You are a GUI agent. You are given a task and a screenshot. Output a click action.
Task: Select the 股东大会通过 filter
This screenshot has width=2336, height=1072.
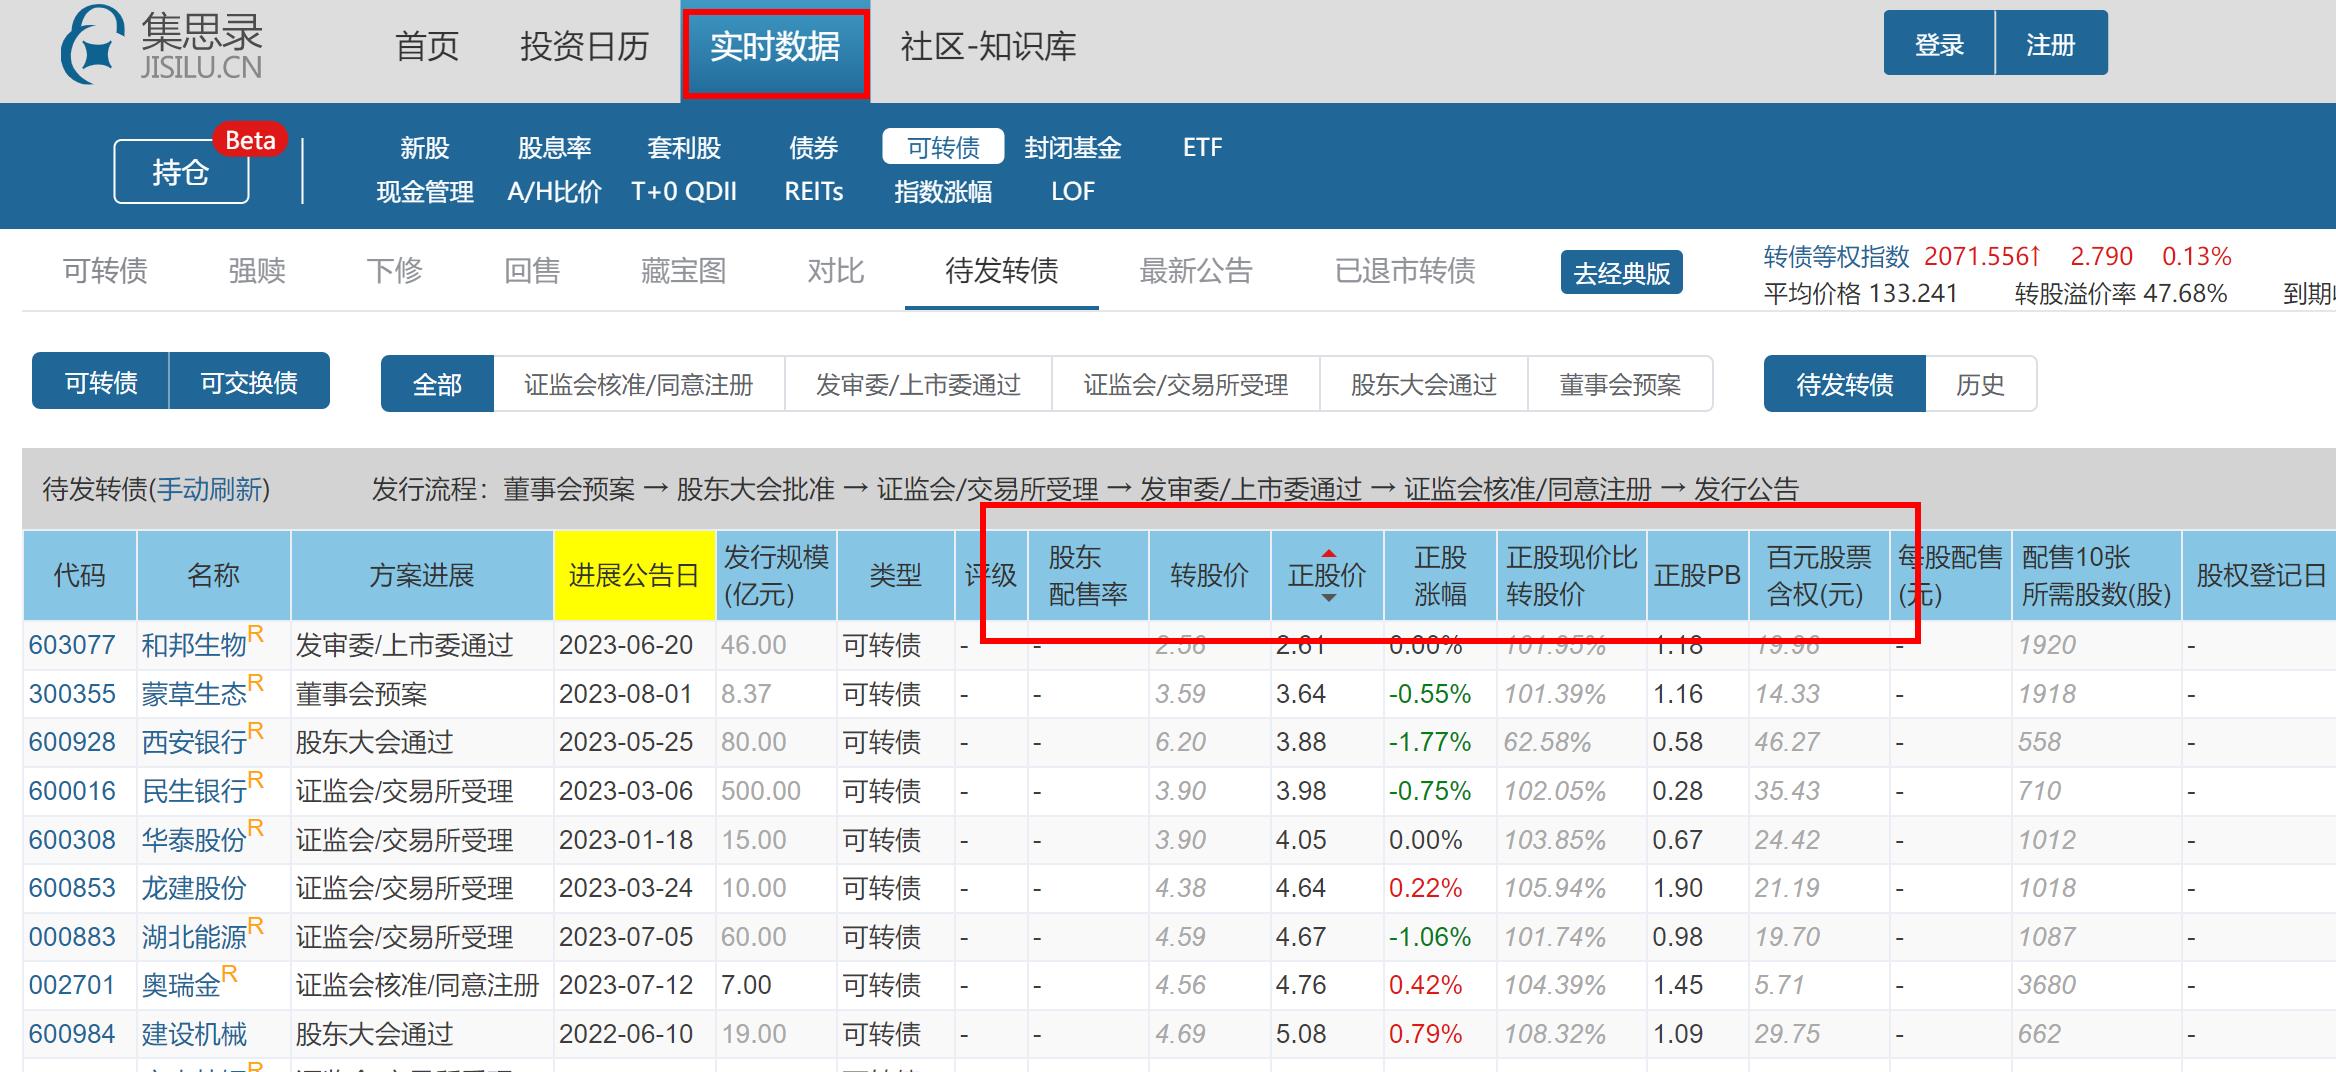[1426, 384]
